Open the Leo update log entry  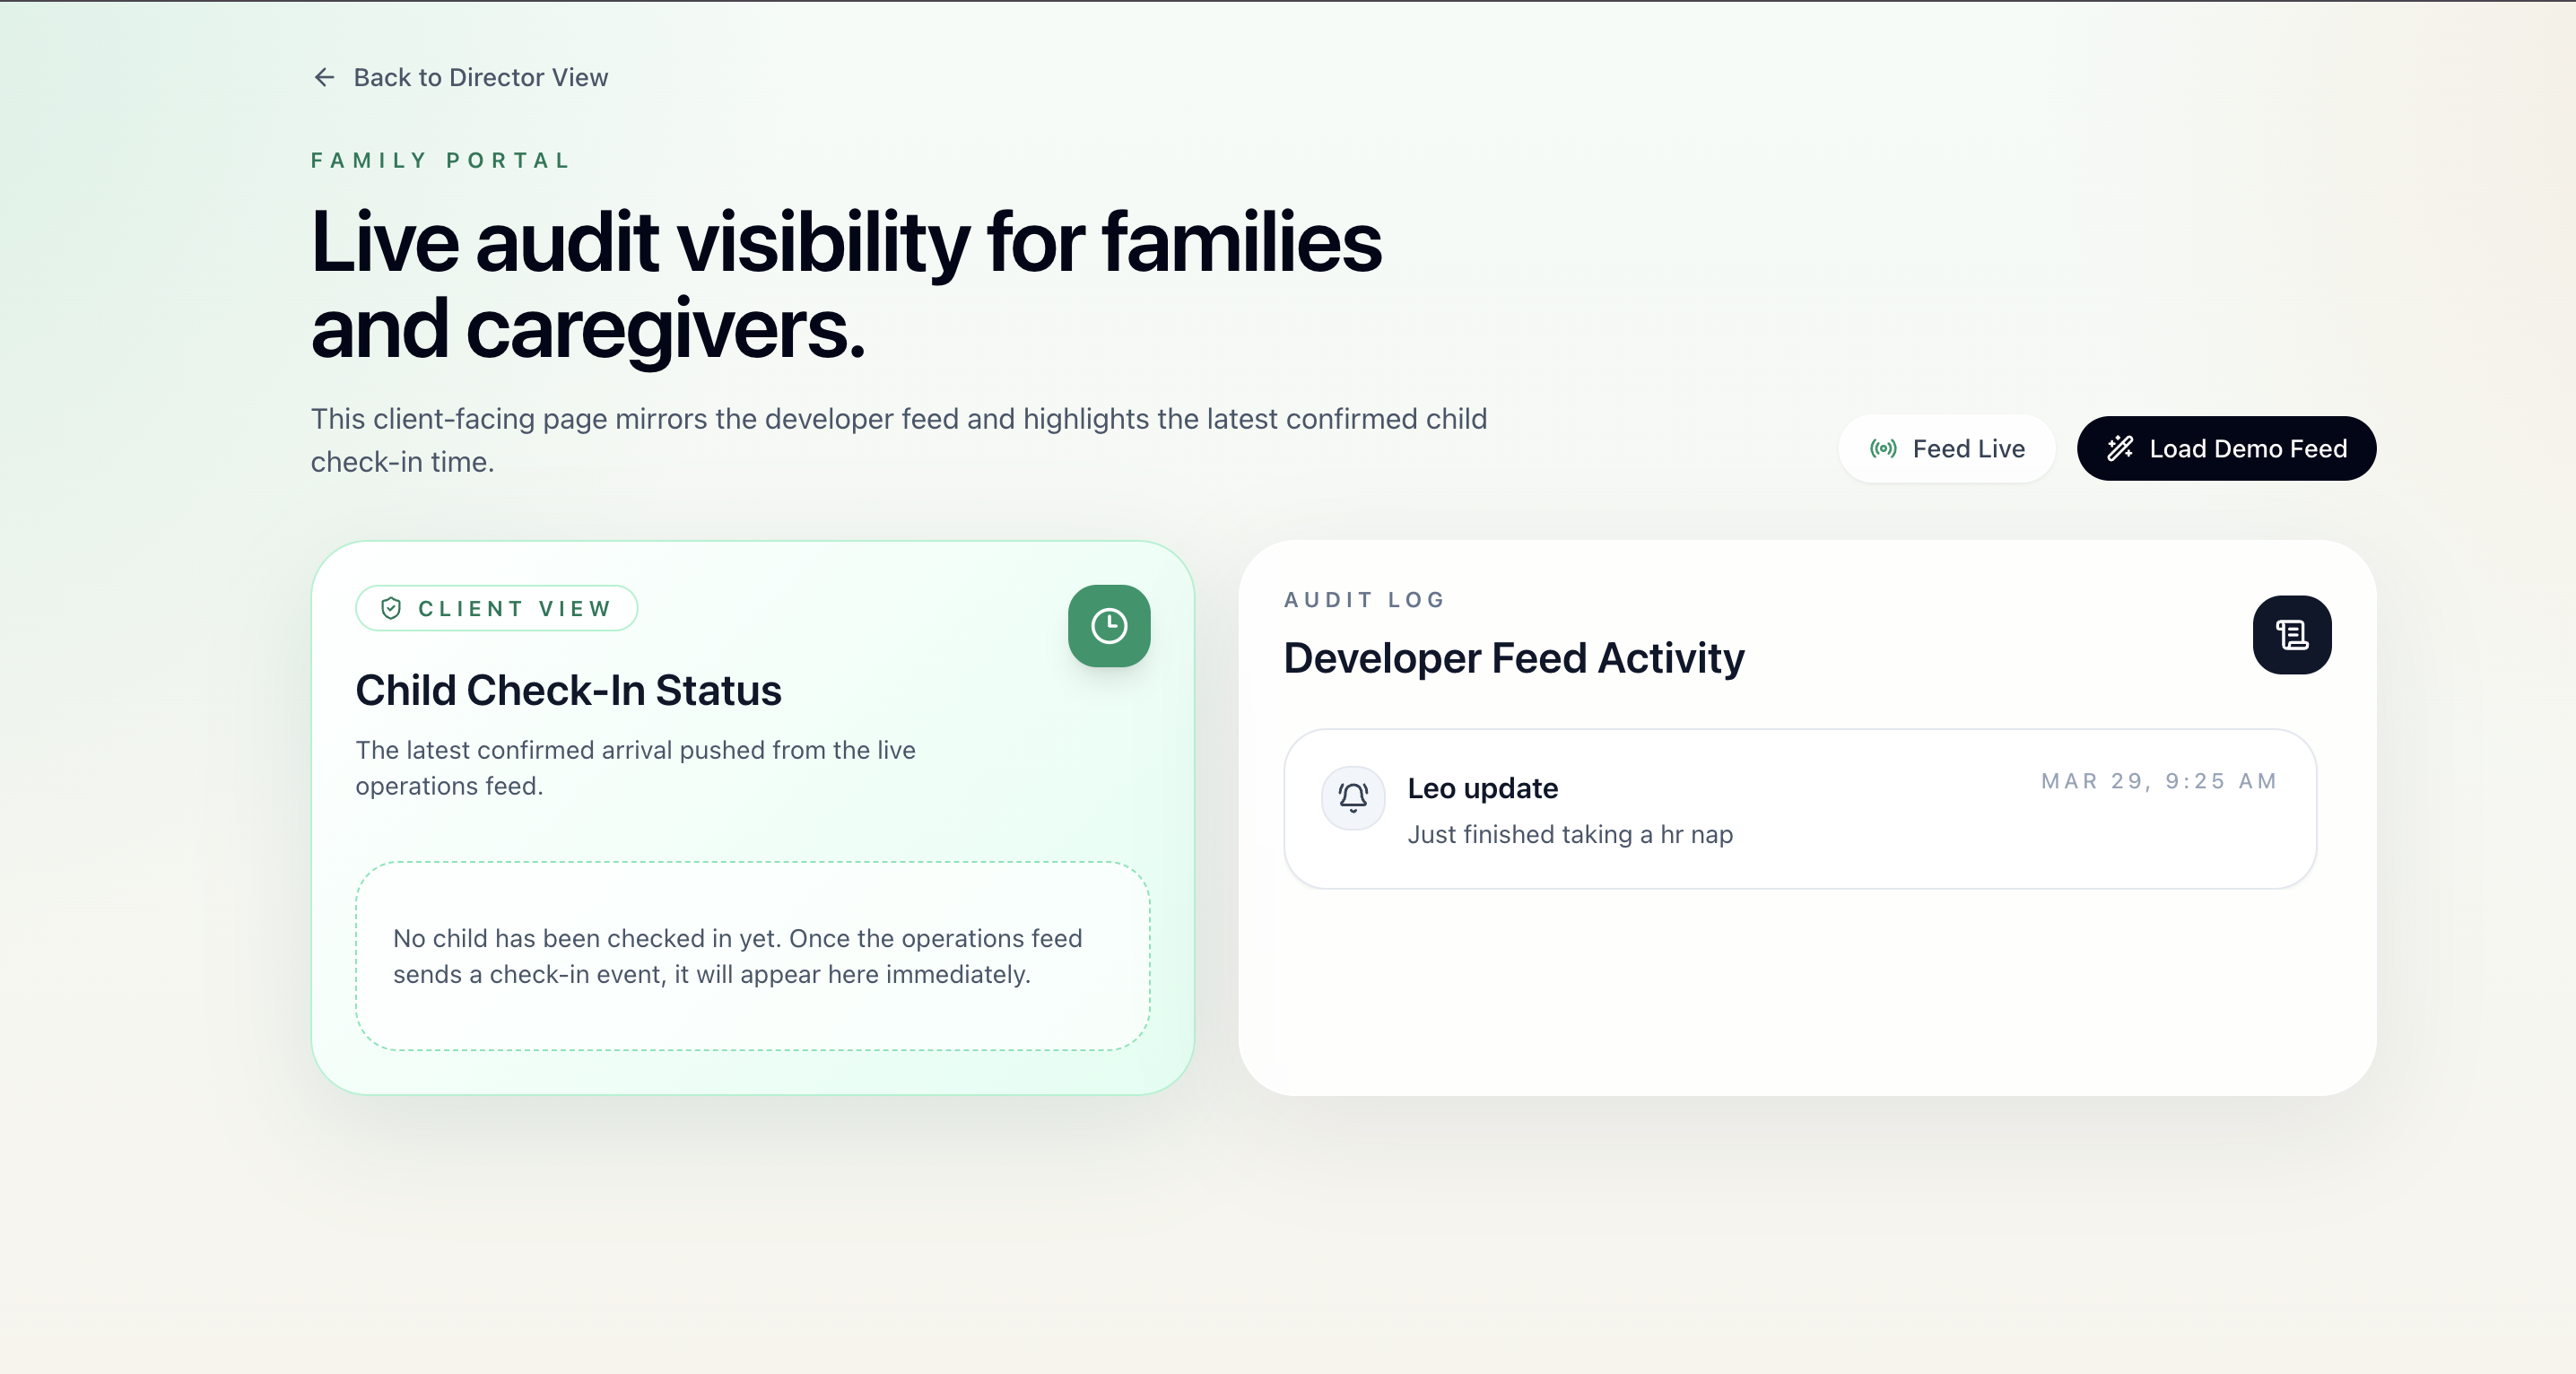click(1799, 808)
